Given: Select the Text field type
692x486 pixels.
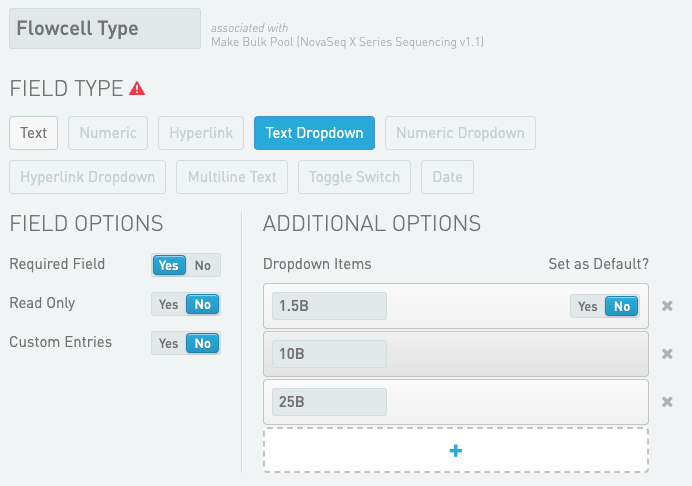Looking at the screenshot, I should pos(34,133).
